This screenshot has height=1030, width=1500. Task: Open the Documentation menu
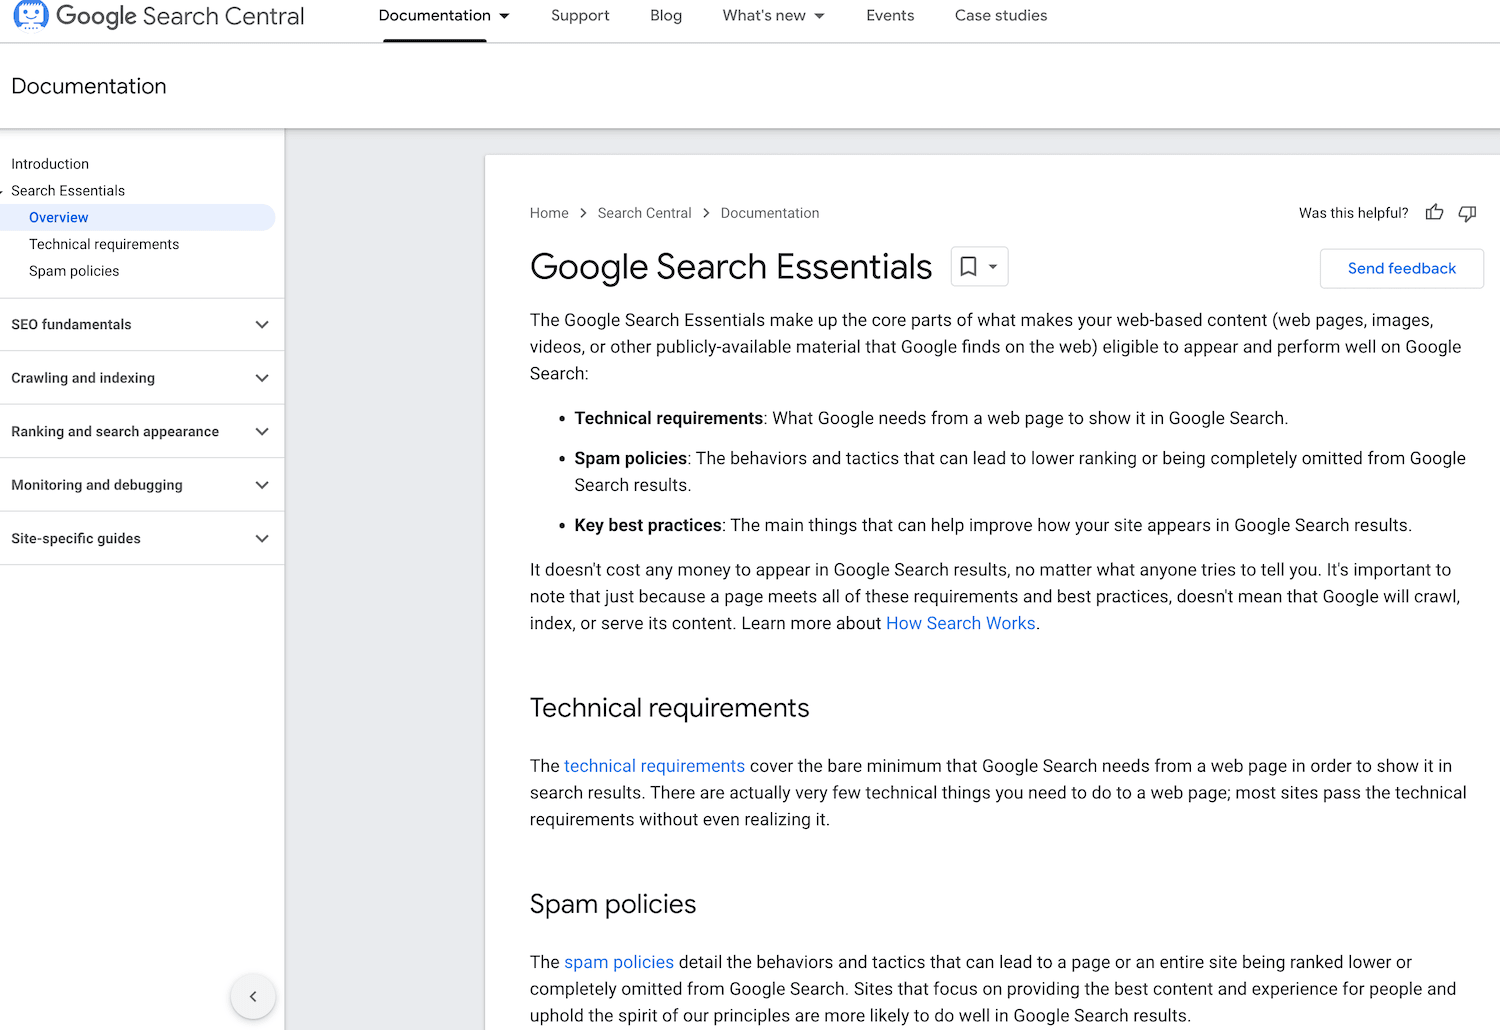(x=444, y=16)
